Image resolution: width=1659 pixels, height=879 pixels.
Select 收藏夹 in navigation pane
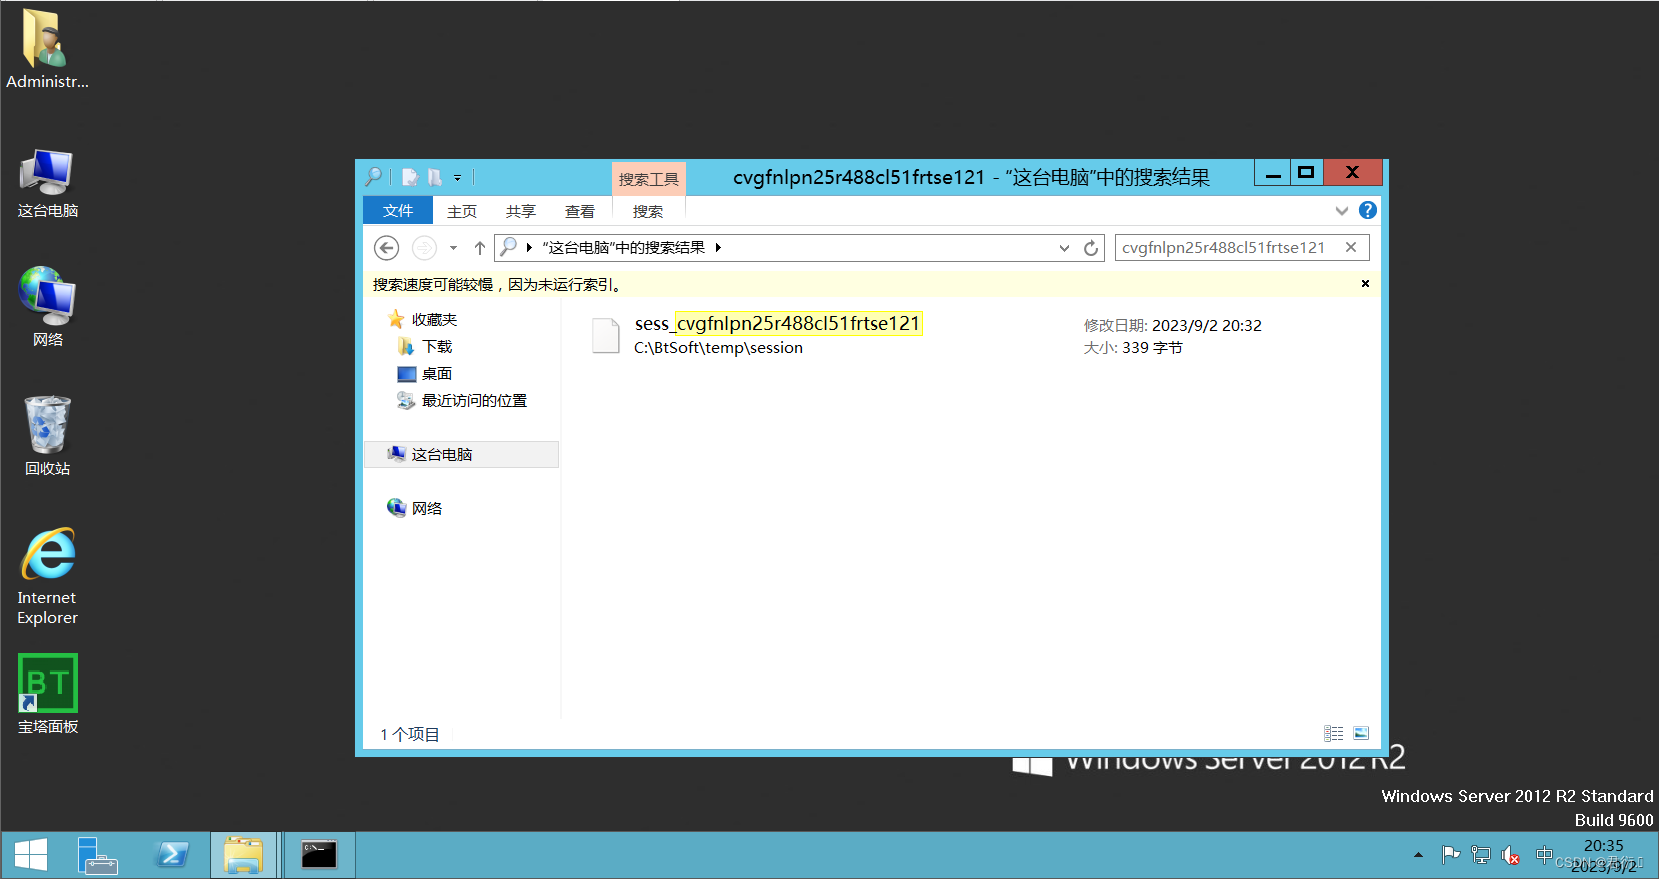[434, 320]
